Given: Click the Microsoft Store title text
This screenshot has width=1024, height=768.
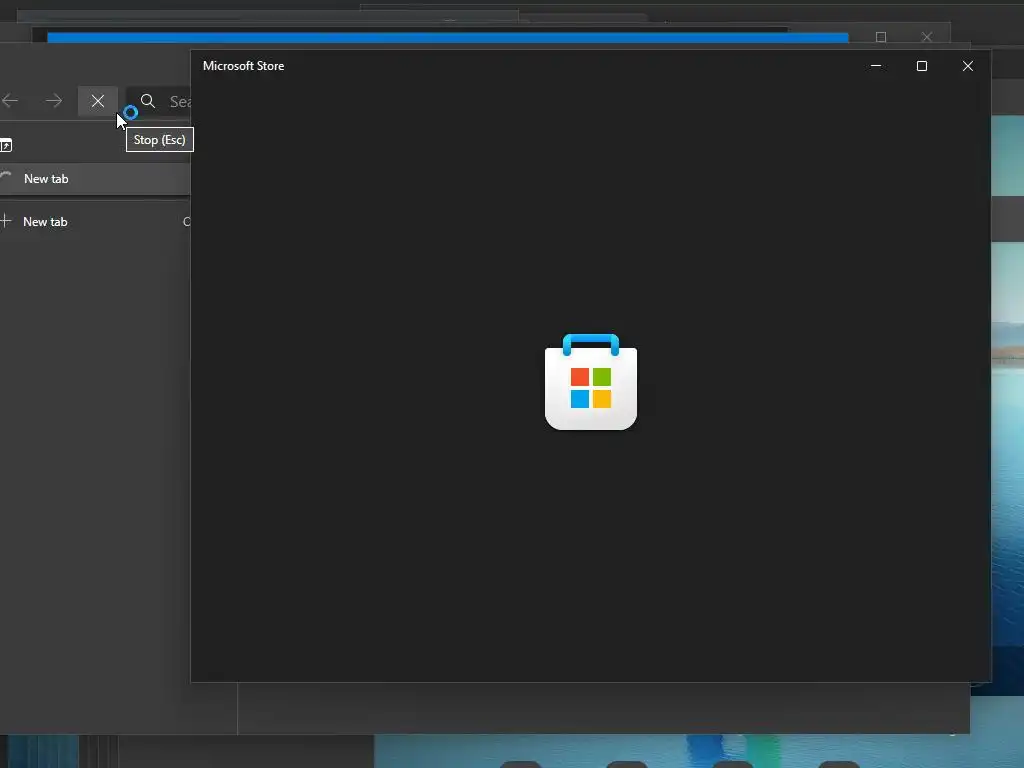Looking at the screenshot, I should (244, 66).
